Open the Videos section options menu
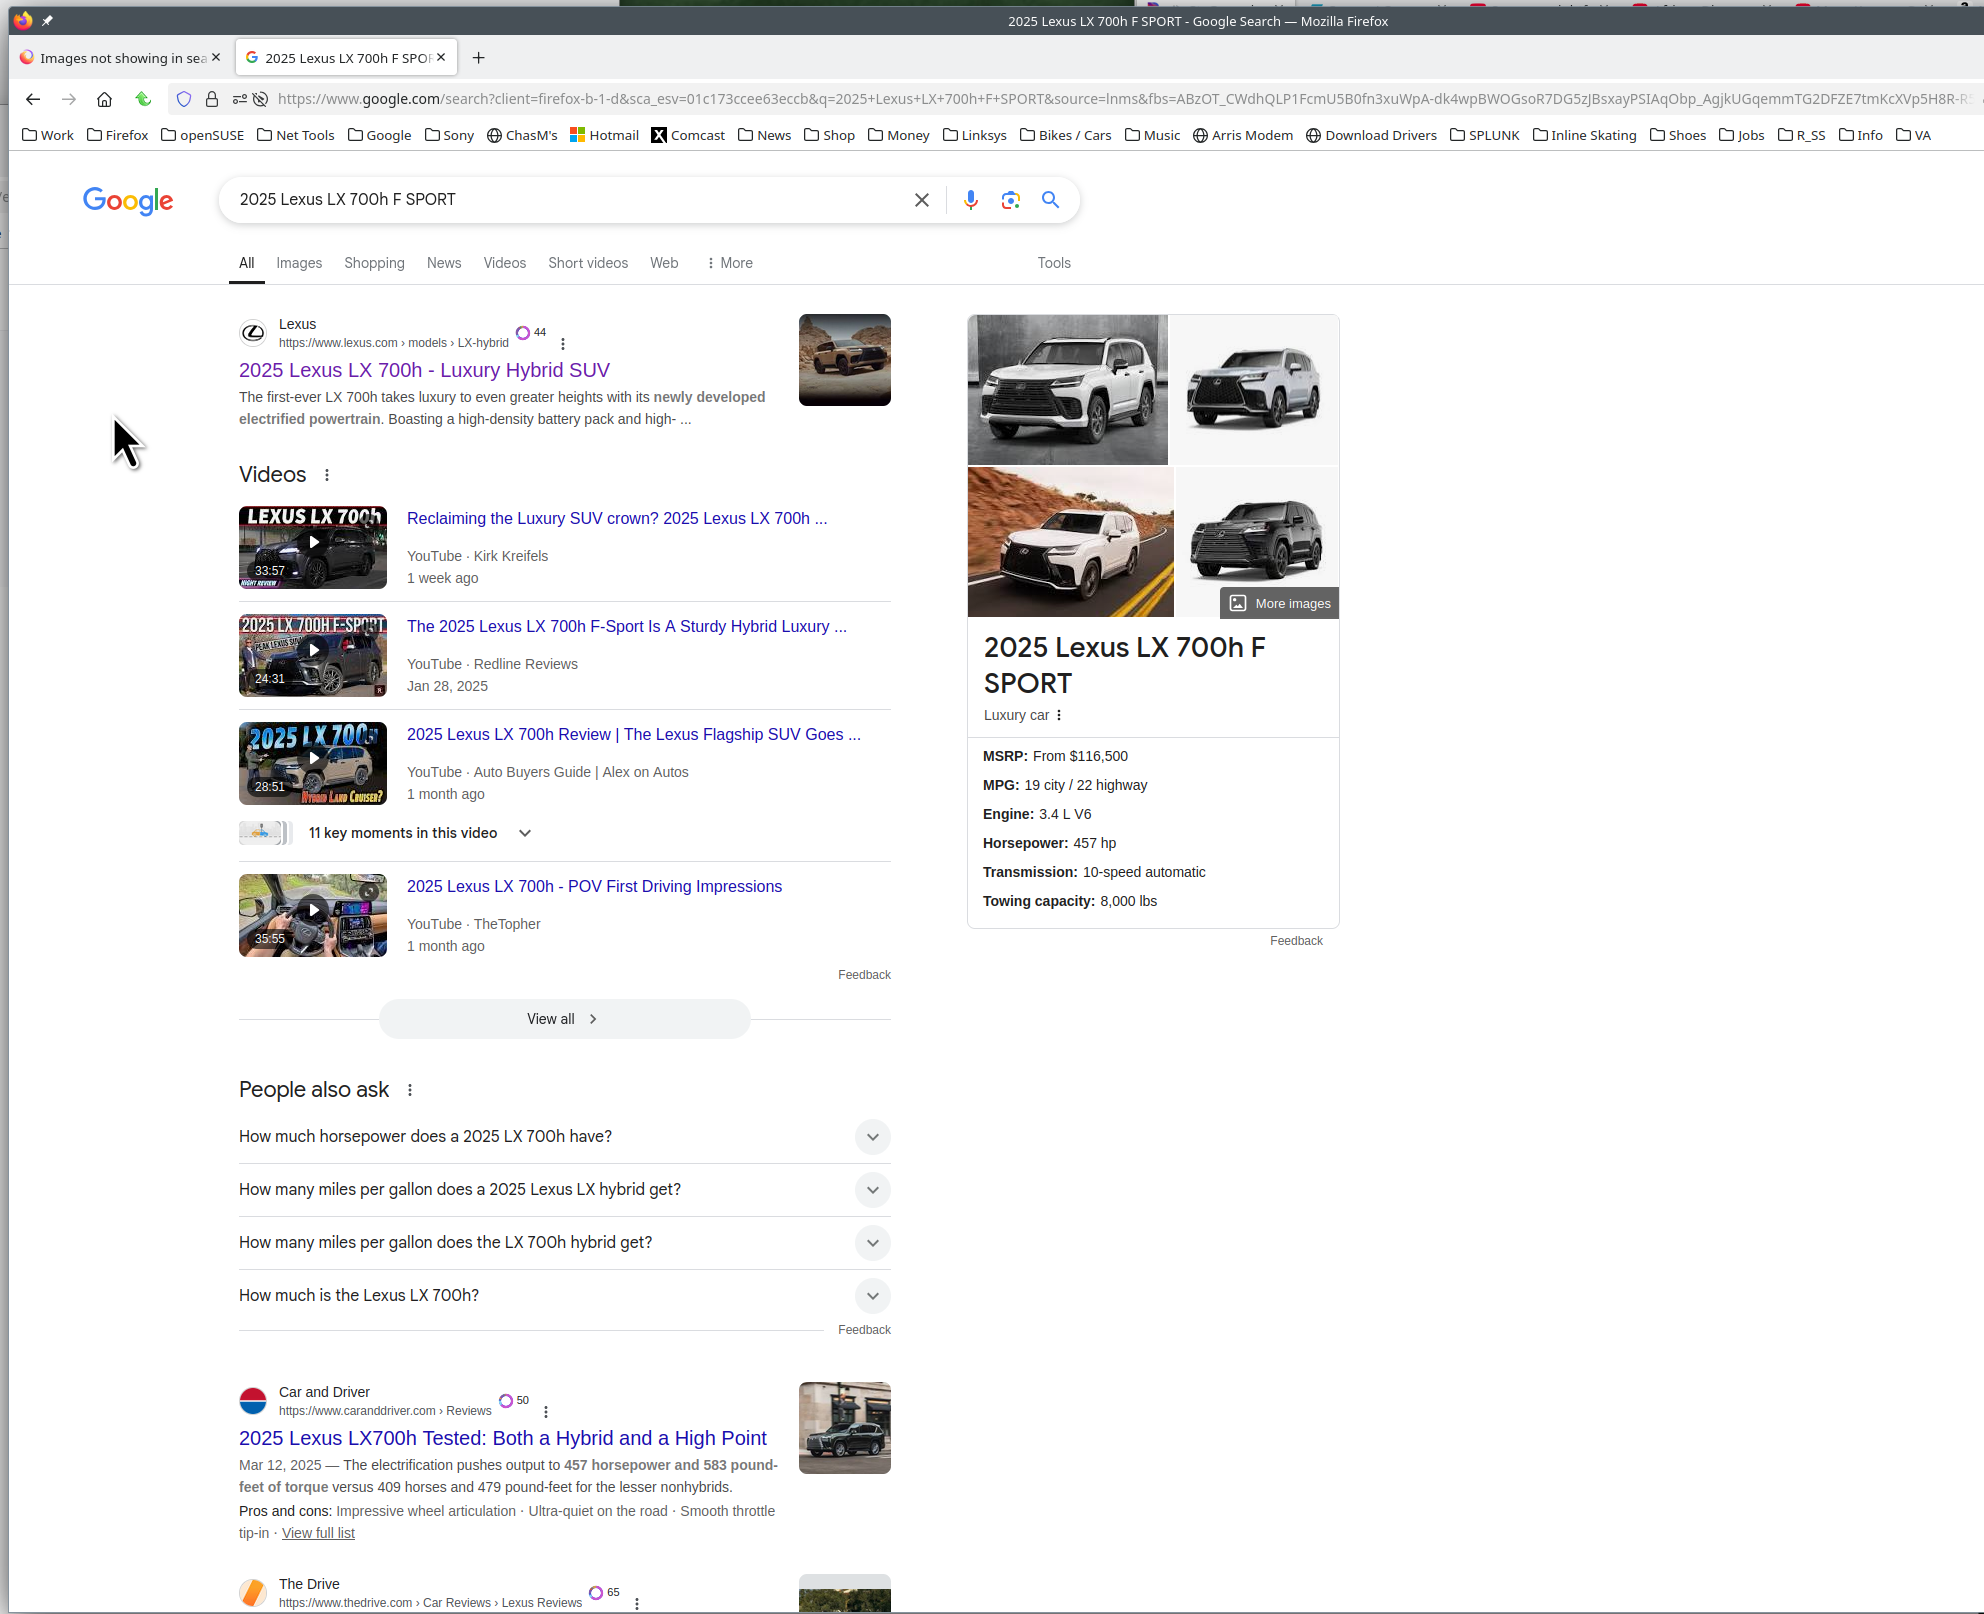Viewport: 1984px width, 1614px height. coord(327,475)
